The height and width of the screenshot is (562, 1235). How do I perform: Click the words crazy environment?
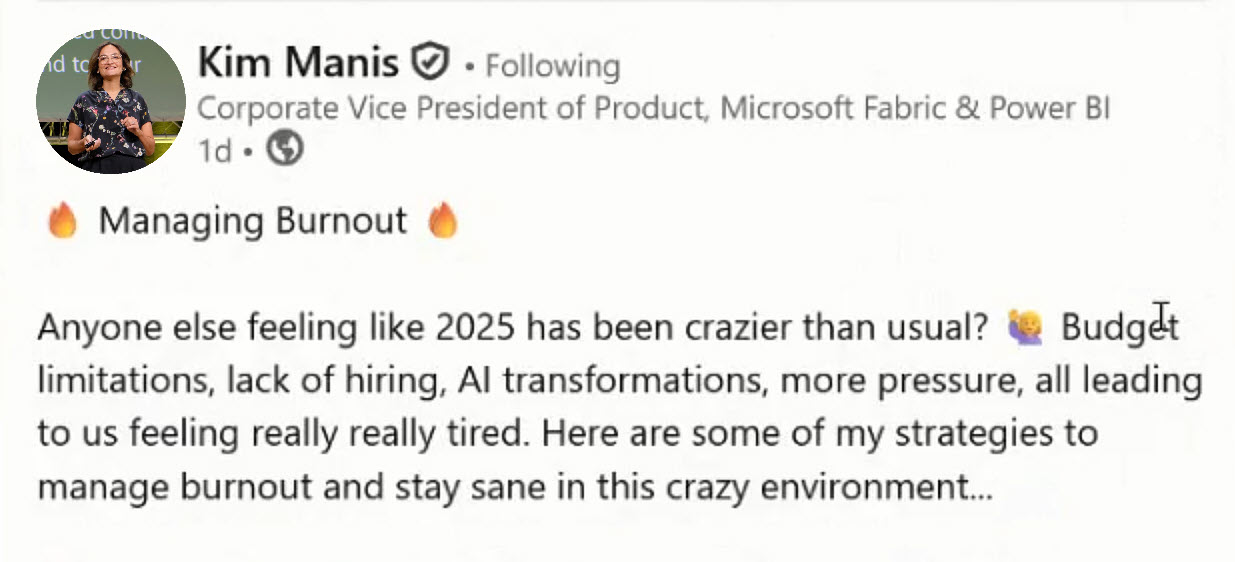click(817, 488)
